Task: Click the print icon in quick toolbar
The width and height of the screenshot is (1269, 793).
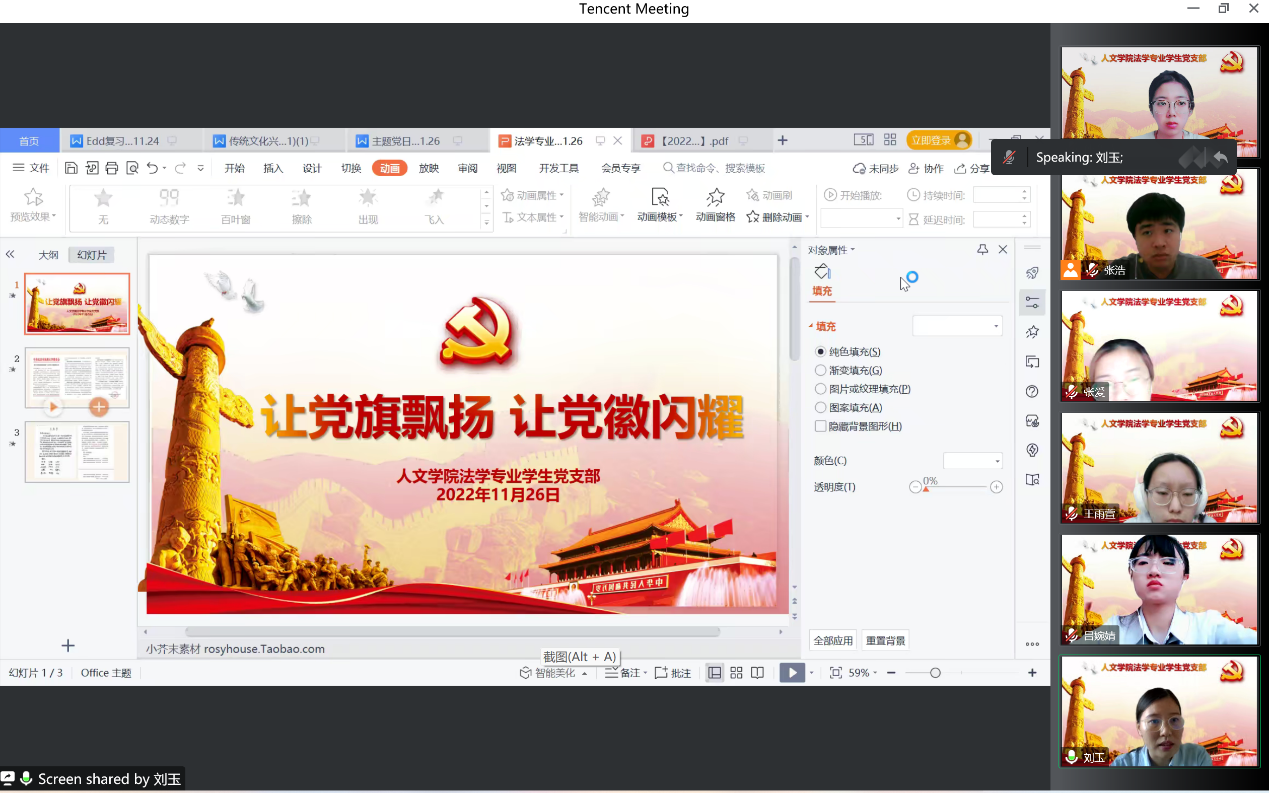Action: 112,168
